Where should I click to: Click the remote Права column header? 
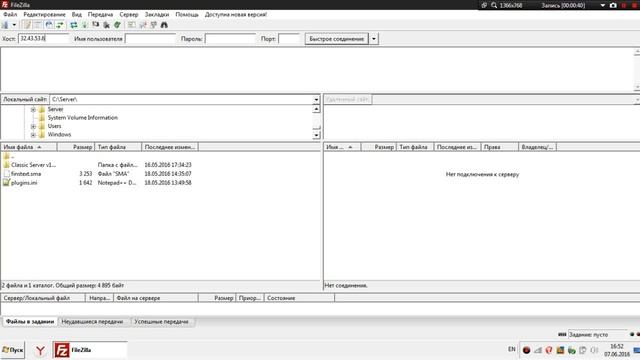tap(500, 147)
